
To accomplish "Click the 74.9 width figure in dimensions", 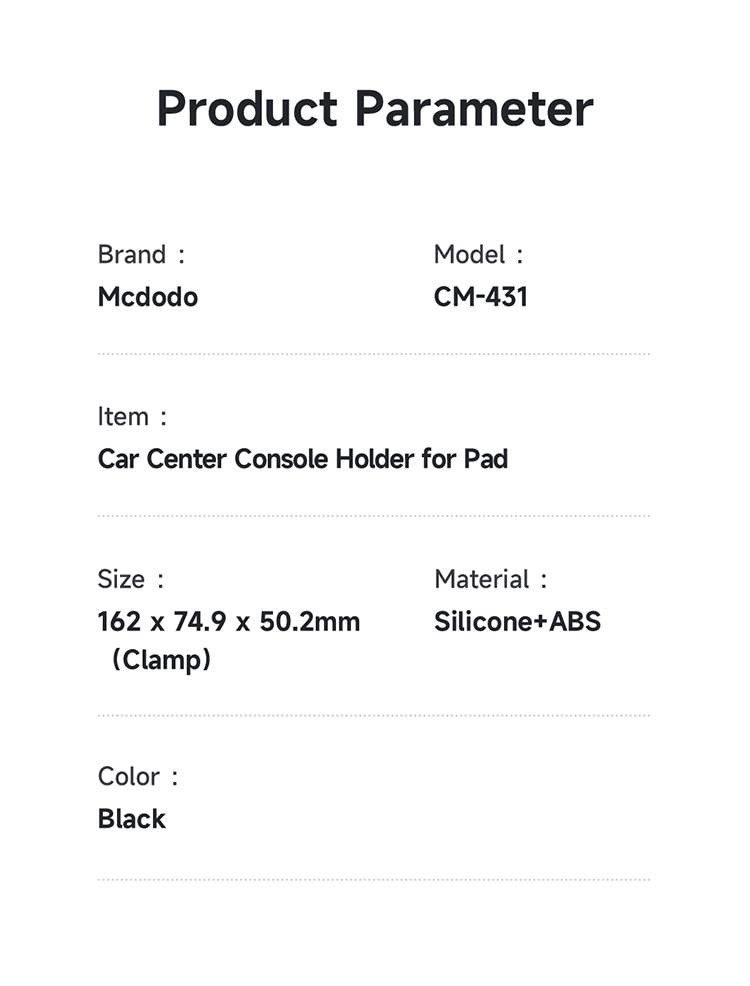I will (194, 621).
